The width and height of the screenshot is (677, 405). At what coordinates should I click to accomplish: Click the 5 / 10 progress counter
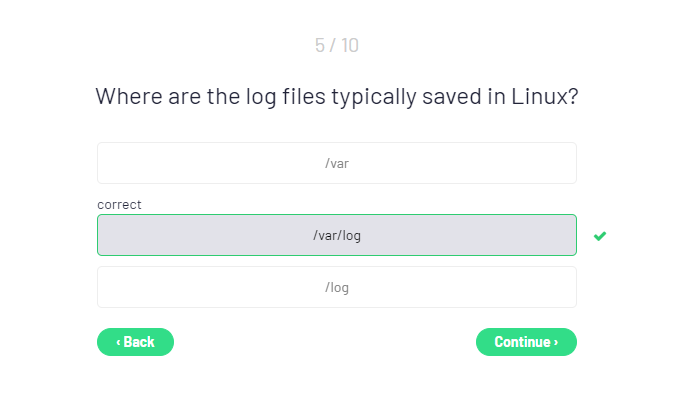click(x=337, y=45)
